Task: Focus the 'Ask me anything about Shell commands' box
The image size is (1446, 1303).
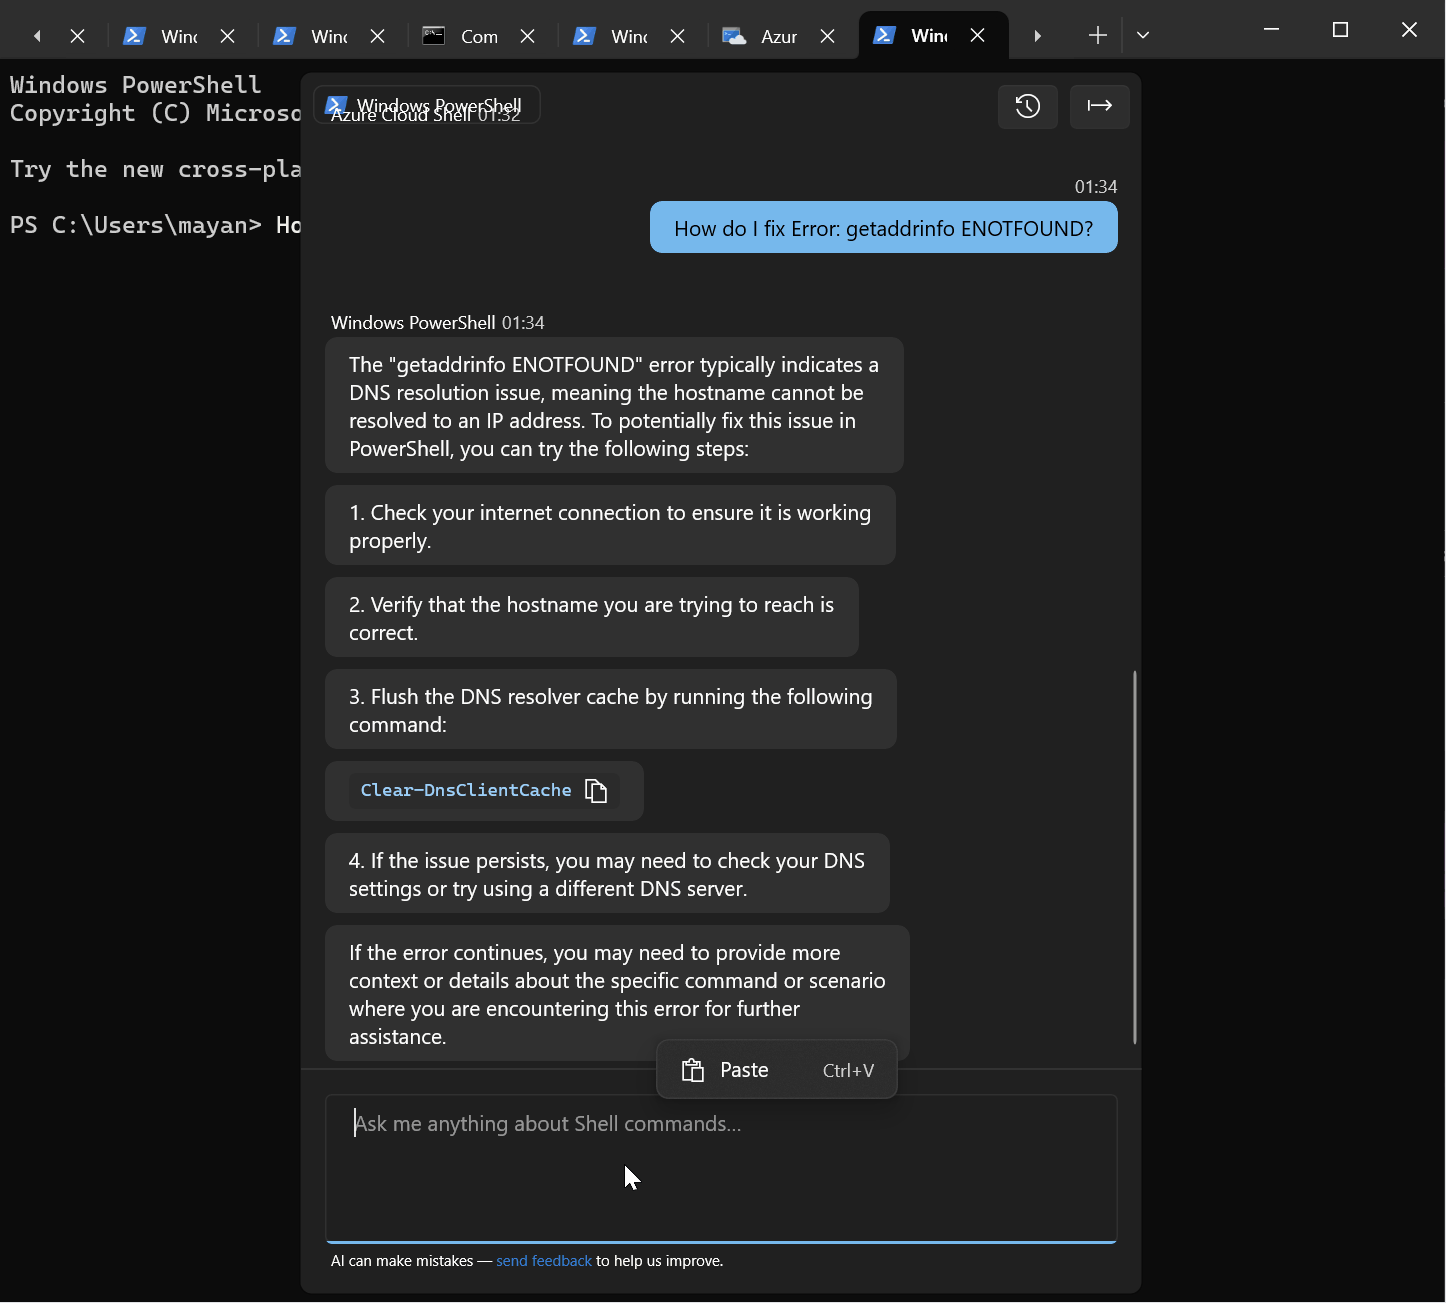Action: [x=721, y=1168]
